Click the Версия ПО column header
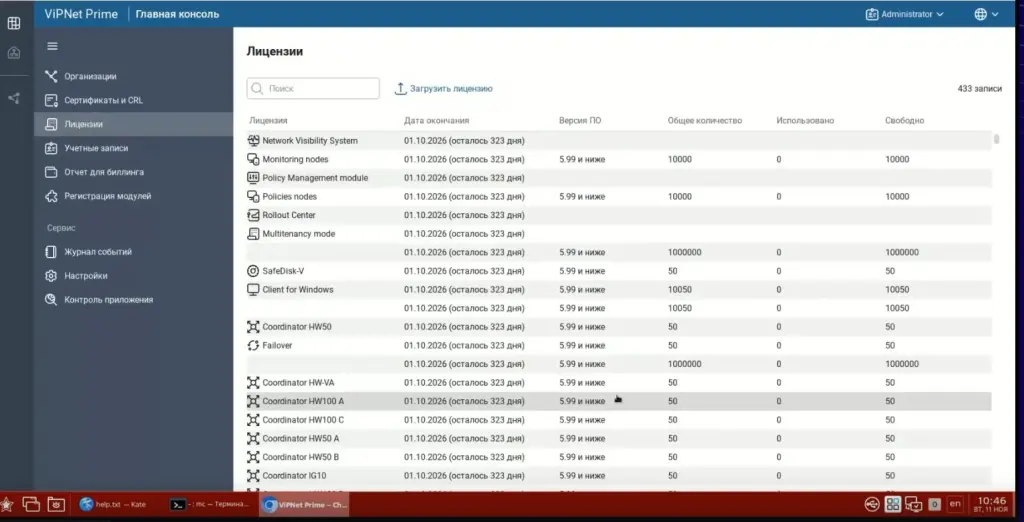Image resolution: width=1024 pixels, height=522 pixels. (x=580, y=120)
